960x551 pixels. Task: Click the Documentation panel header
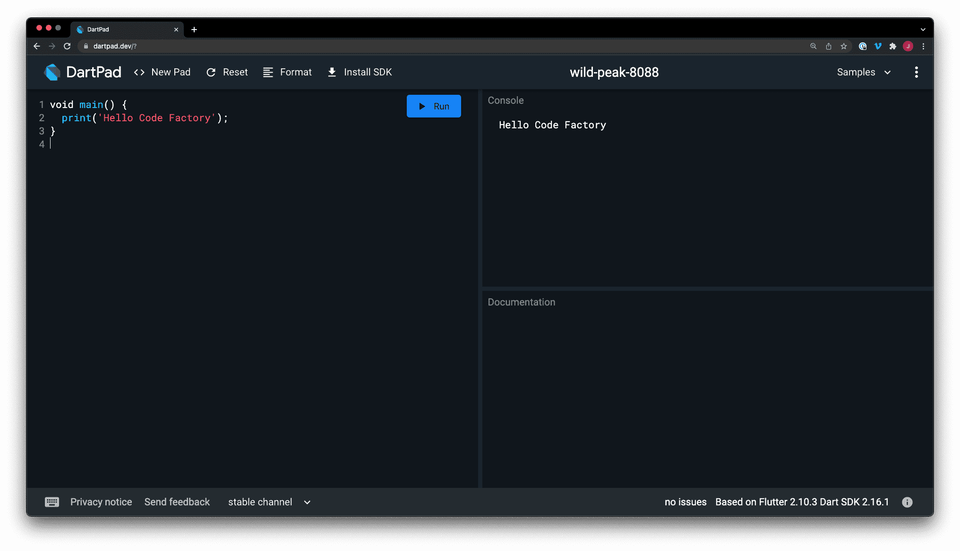pos(522,302)
